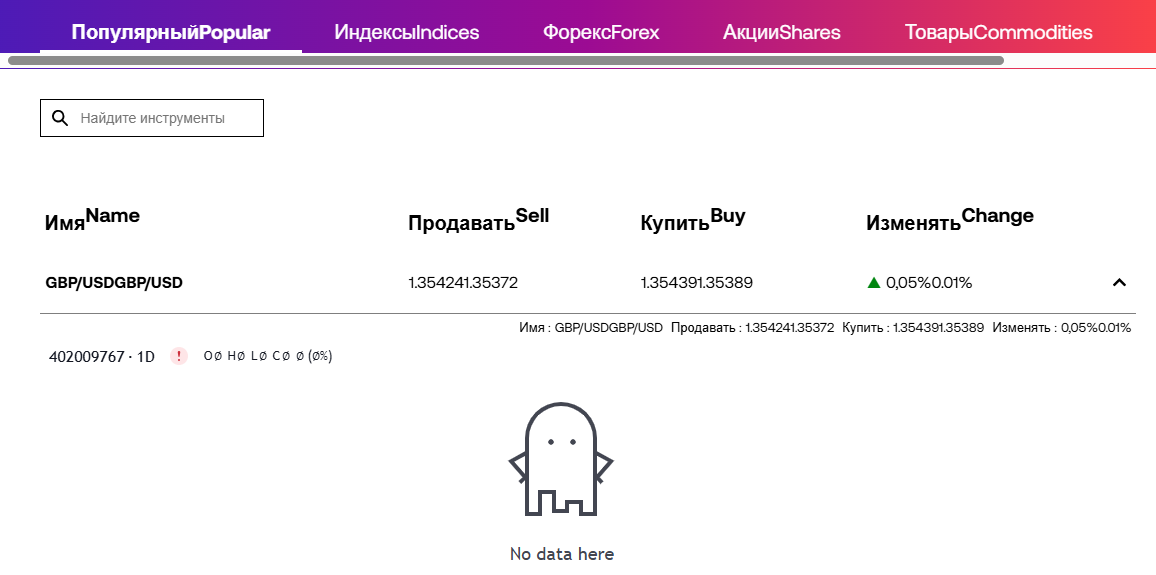Click the chart symbol 402009767 · 1D
1156x575 pixels.
(x=102, y=357)
